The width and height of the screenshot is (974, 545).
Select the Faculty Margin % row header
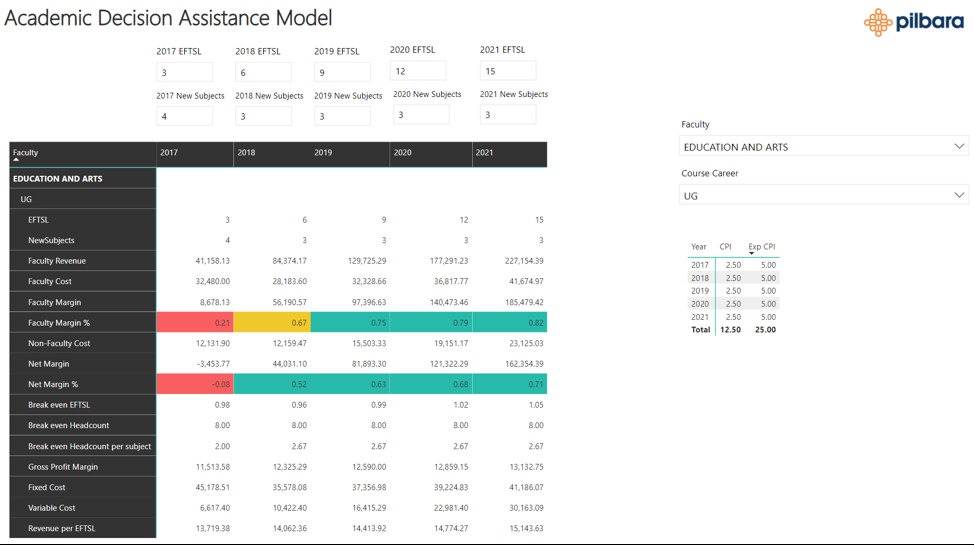point(83,323)
